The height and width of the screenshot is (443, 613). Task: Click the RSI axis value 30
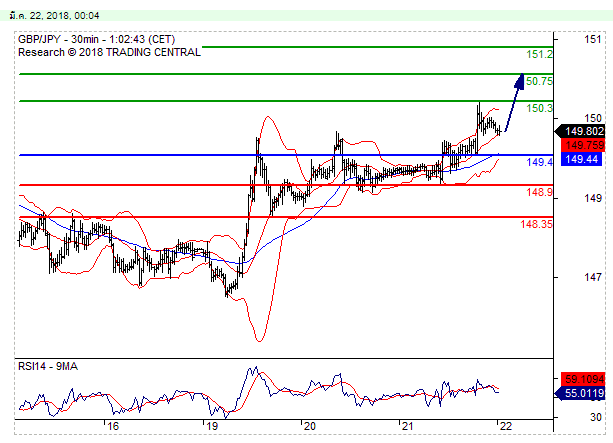point(596,417)
